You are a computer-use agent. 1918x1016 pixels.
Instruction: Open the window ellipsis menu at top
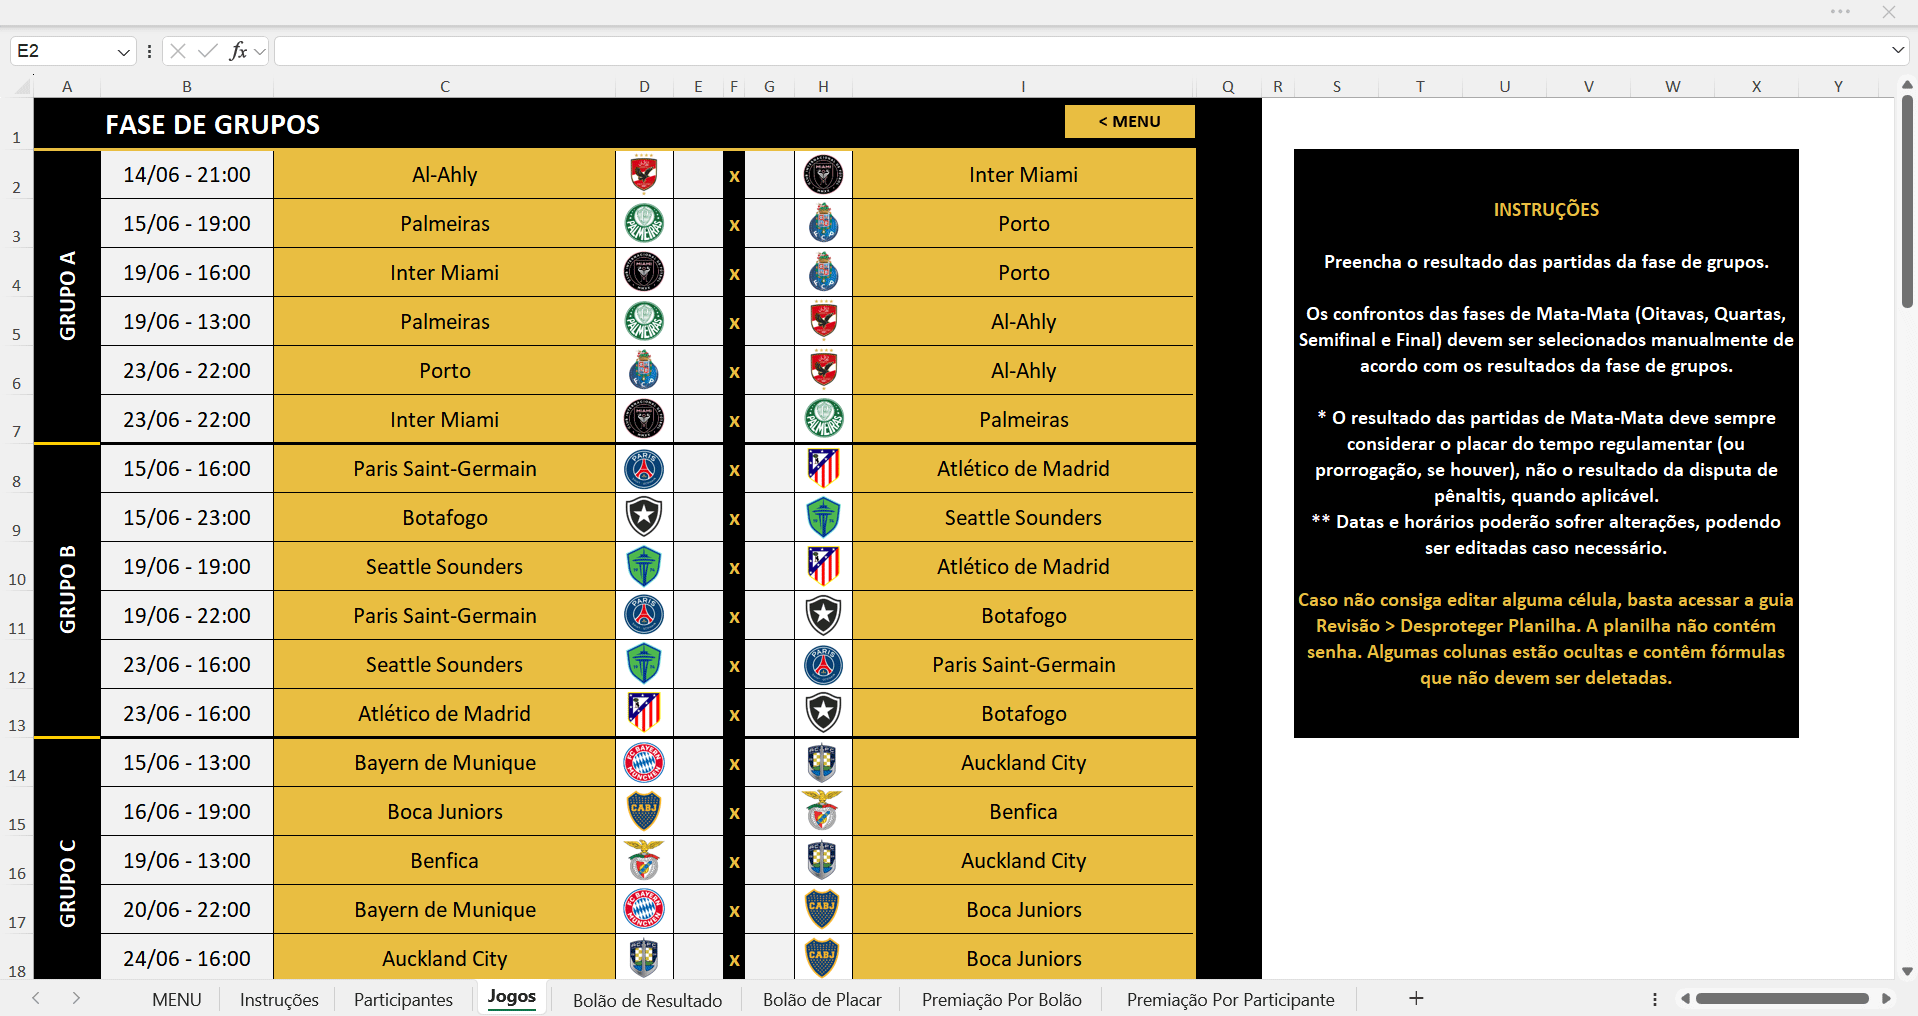pos(1840,12)
